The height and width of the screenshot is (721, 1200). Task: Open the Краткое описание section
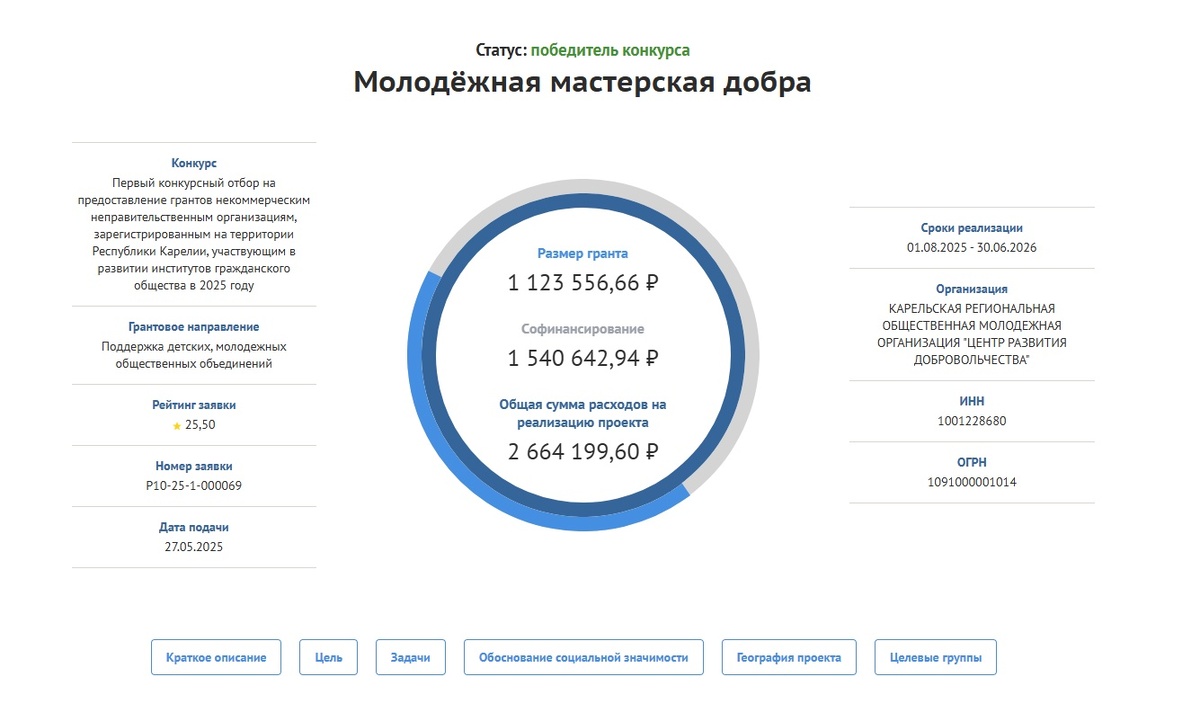(x=216, y=657)
